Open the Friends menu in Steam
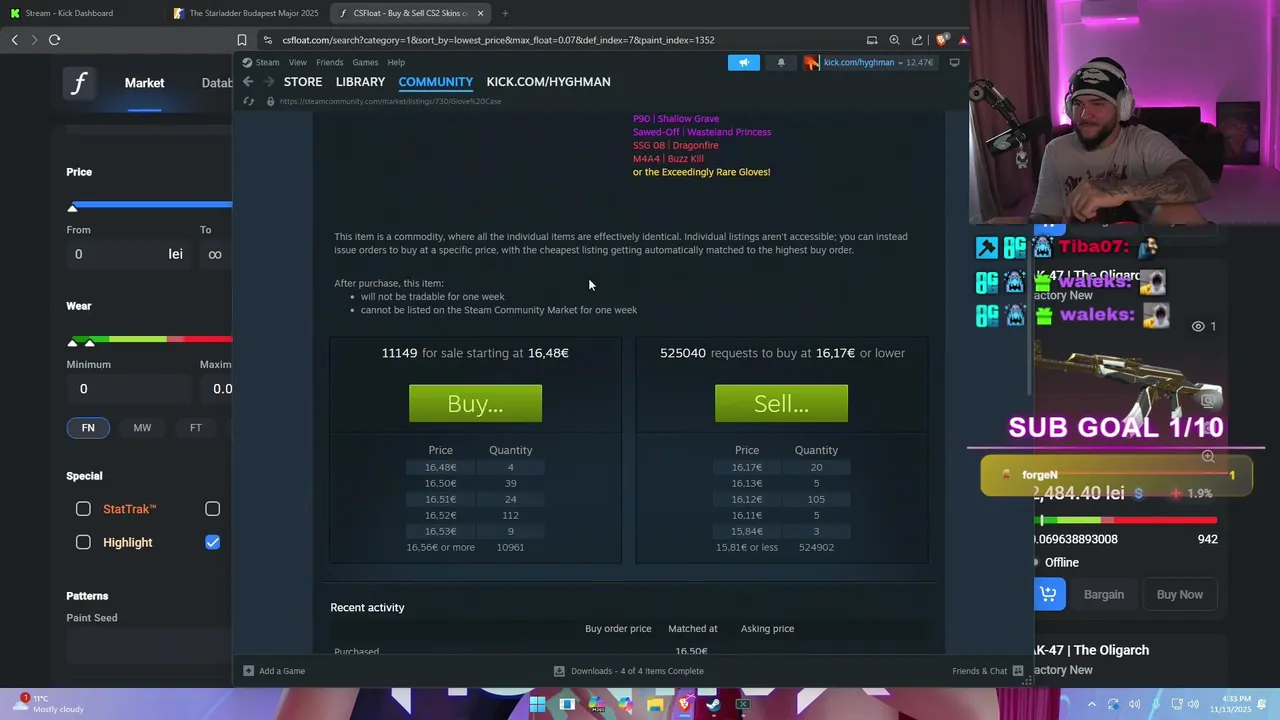Screen dimensions: 1280x720 pos(329,62)
